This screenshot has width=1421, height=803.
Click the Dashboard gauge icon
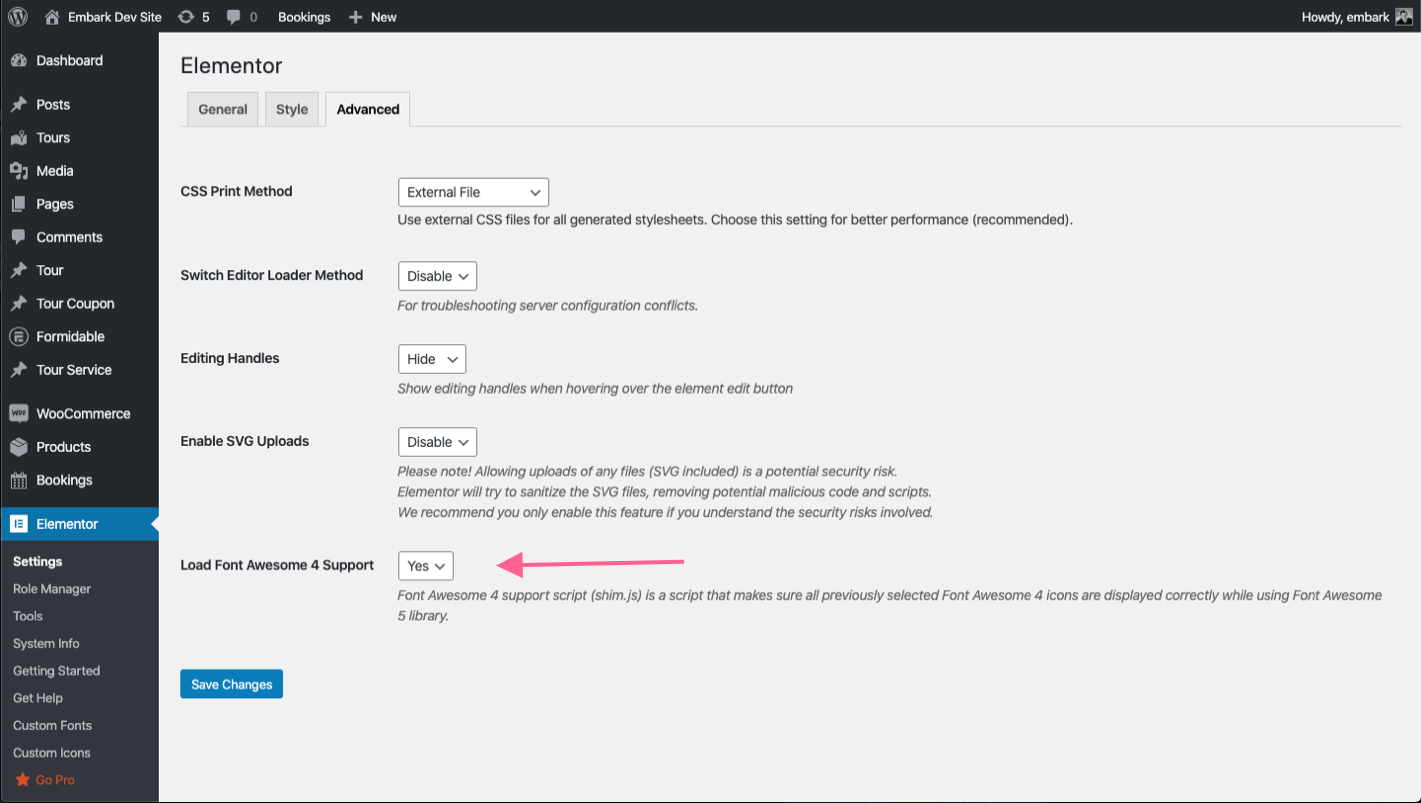point(19,61)
